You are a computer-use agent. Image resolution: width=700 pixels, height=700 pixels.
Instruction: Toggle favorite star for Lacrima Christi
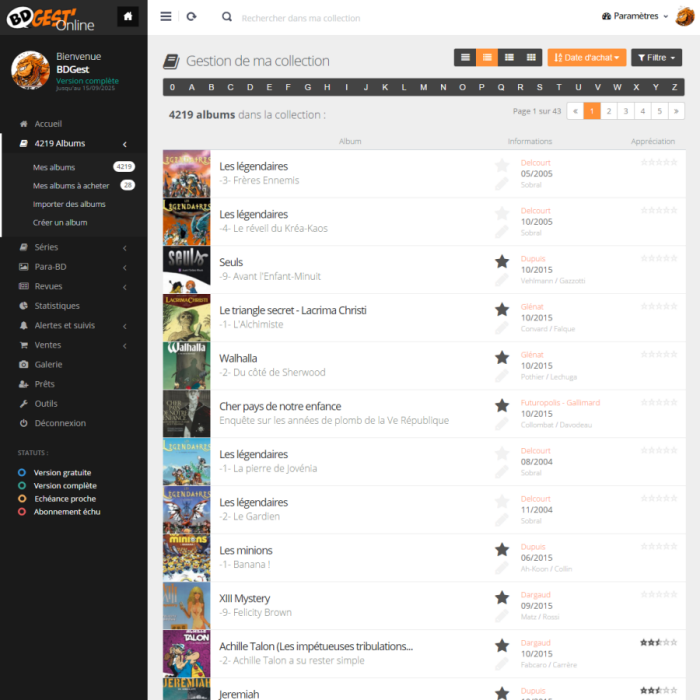click(502, 309)
